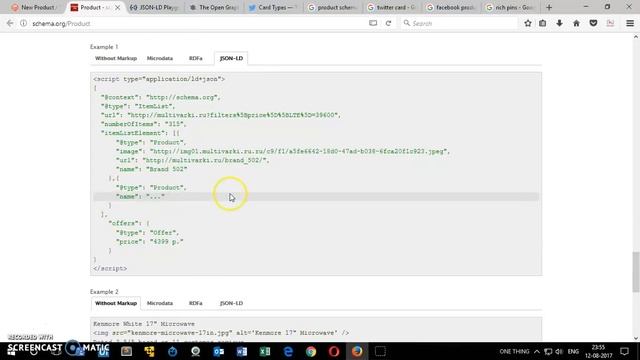Open site information icon beside the URL
This screenshot has height=360, width=640.
click(x=24, y=23)
